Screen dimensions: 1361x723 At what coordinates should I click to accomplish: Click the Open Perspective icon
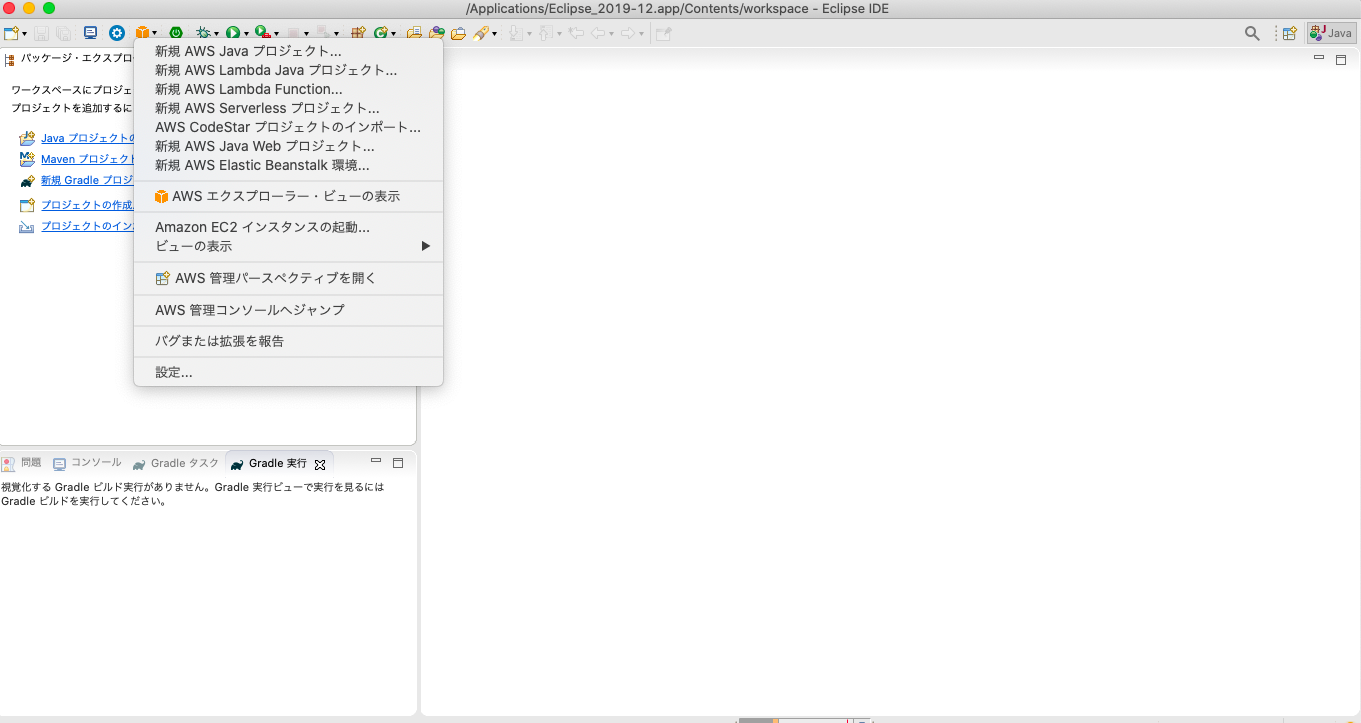pos(1290,33)
